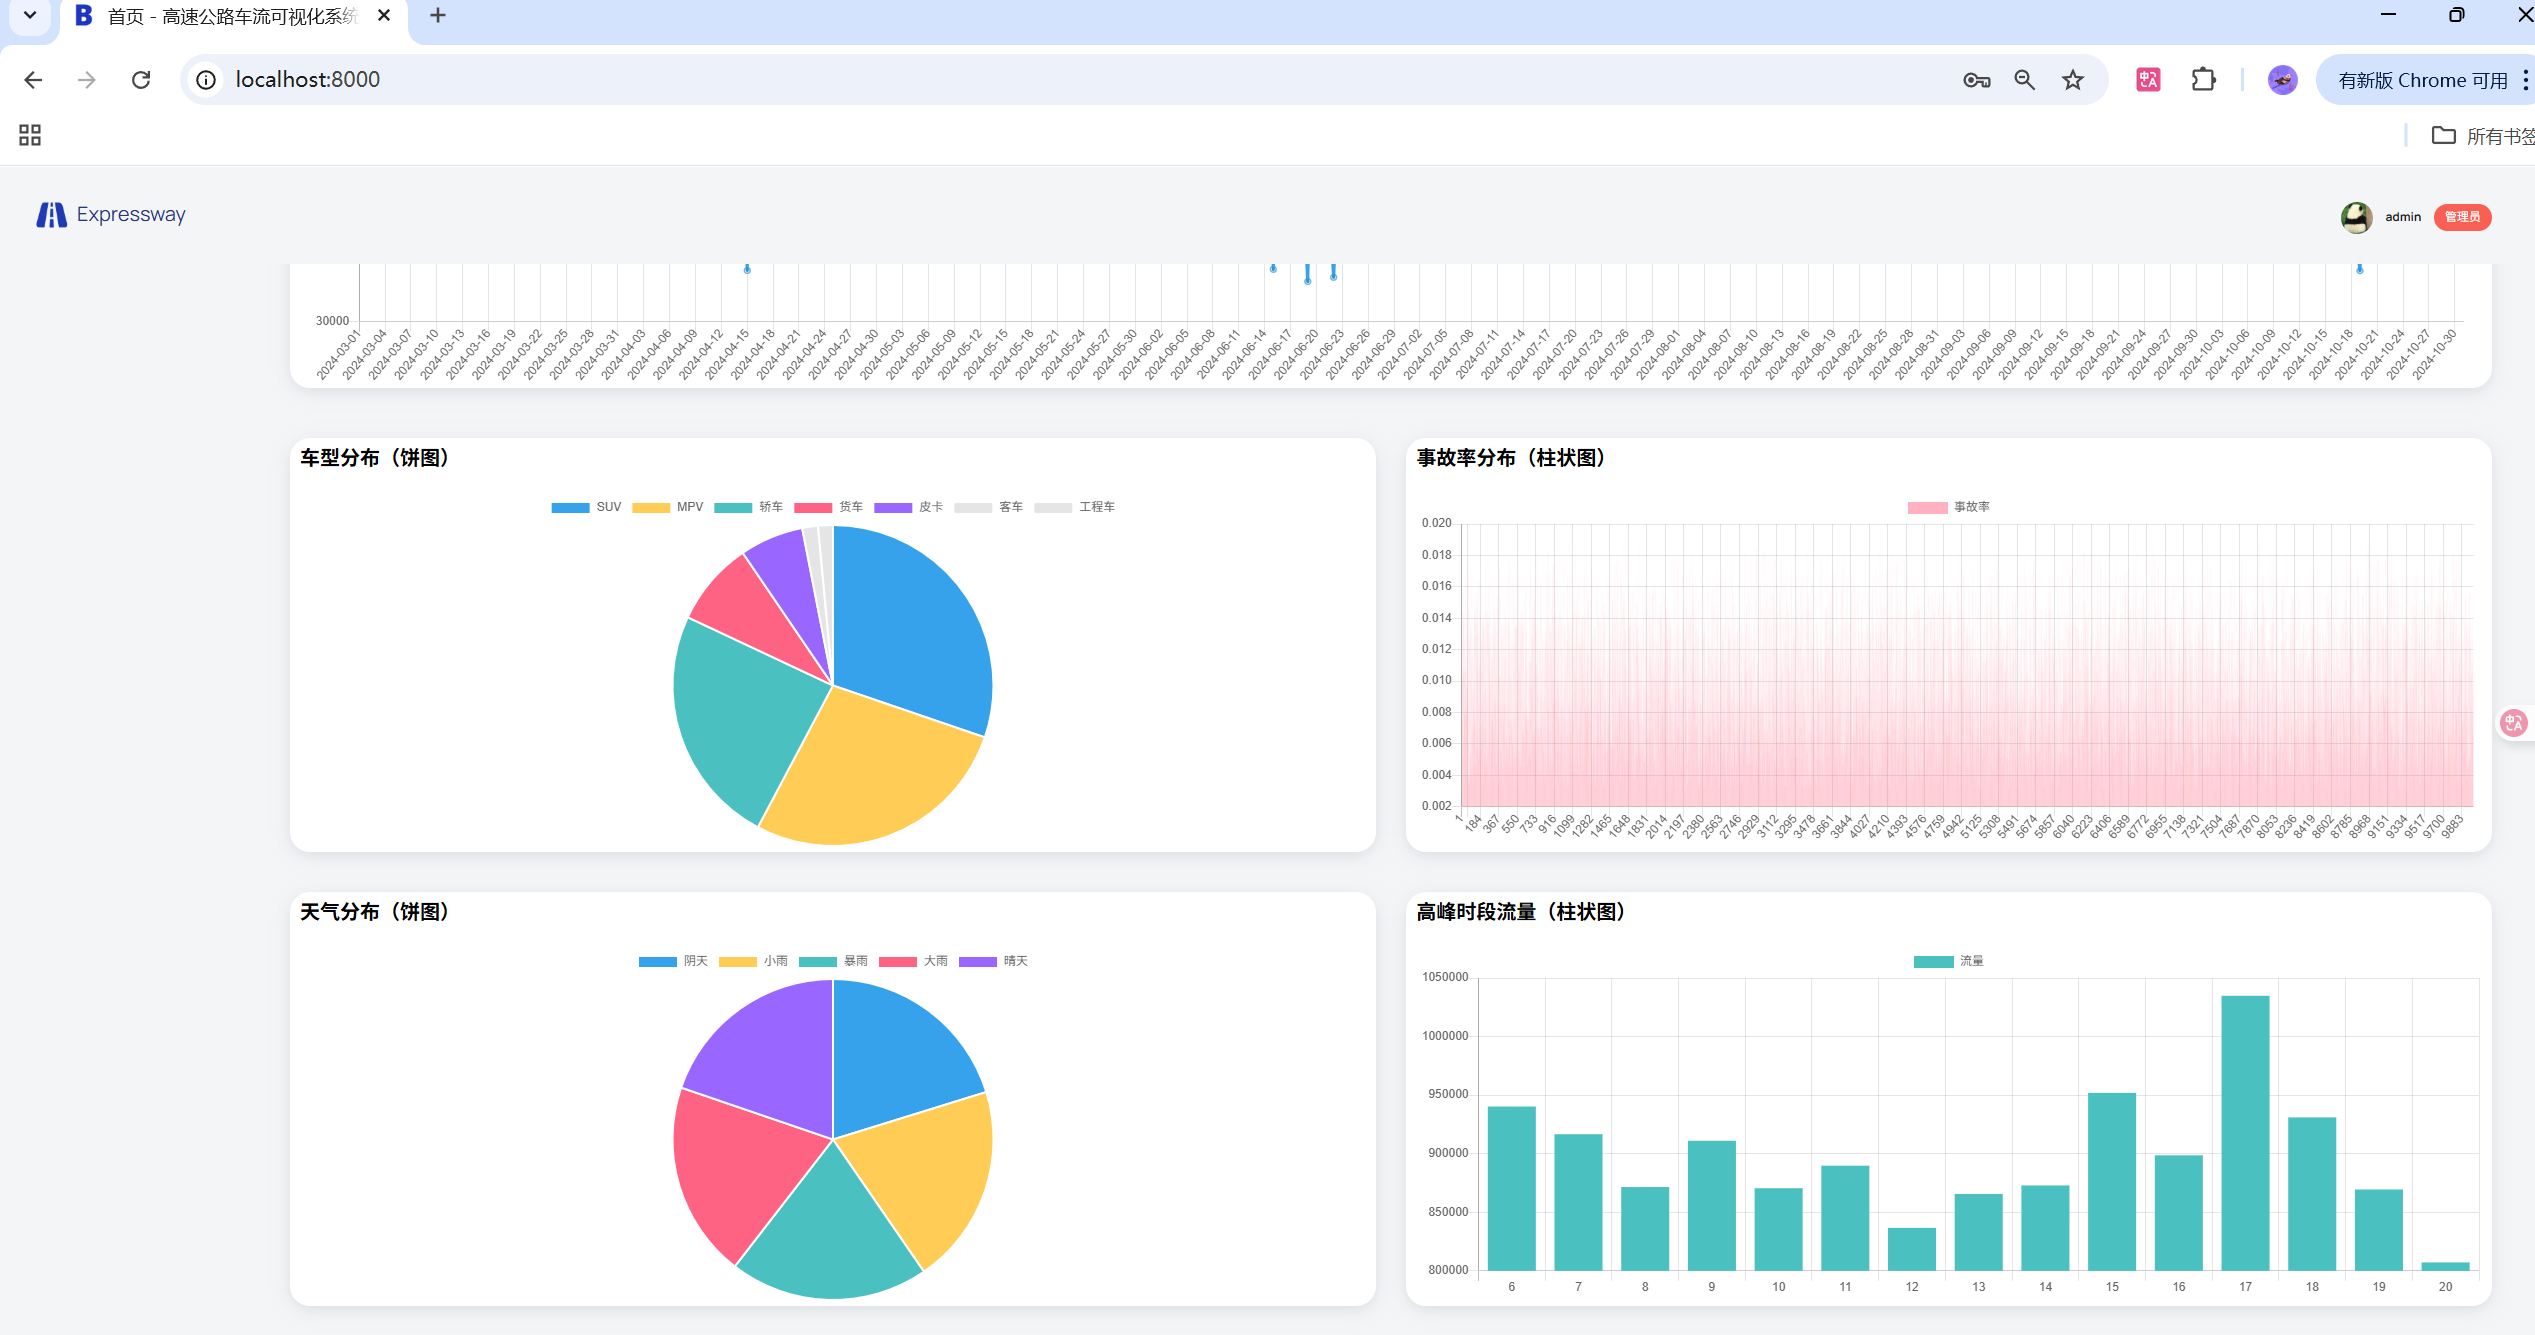The image size is (2535, 1335).
Task: Toggle the 晴天 weather legend entry
Action: click(x=993, y=961)
